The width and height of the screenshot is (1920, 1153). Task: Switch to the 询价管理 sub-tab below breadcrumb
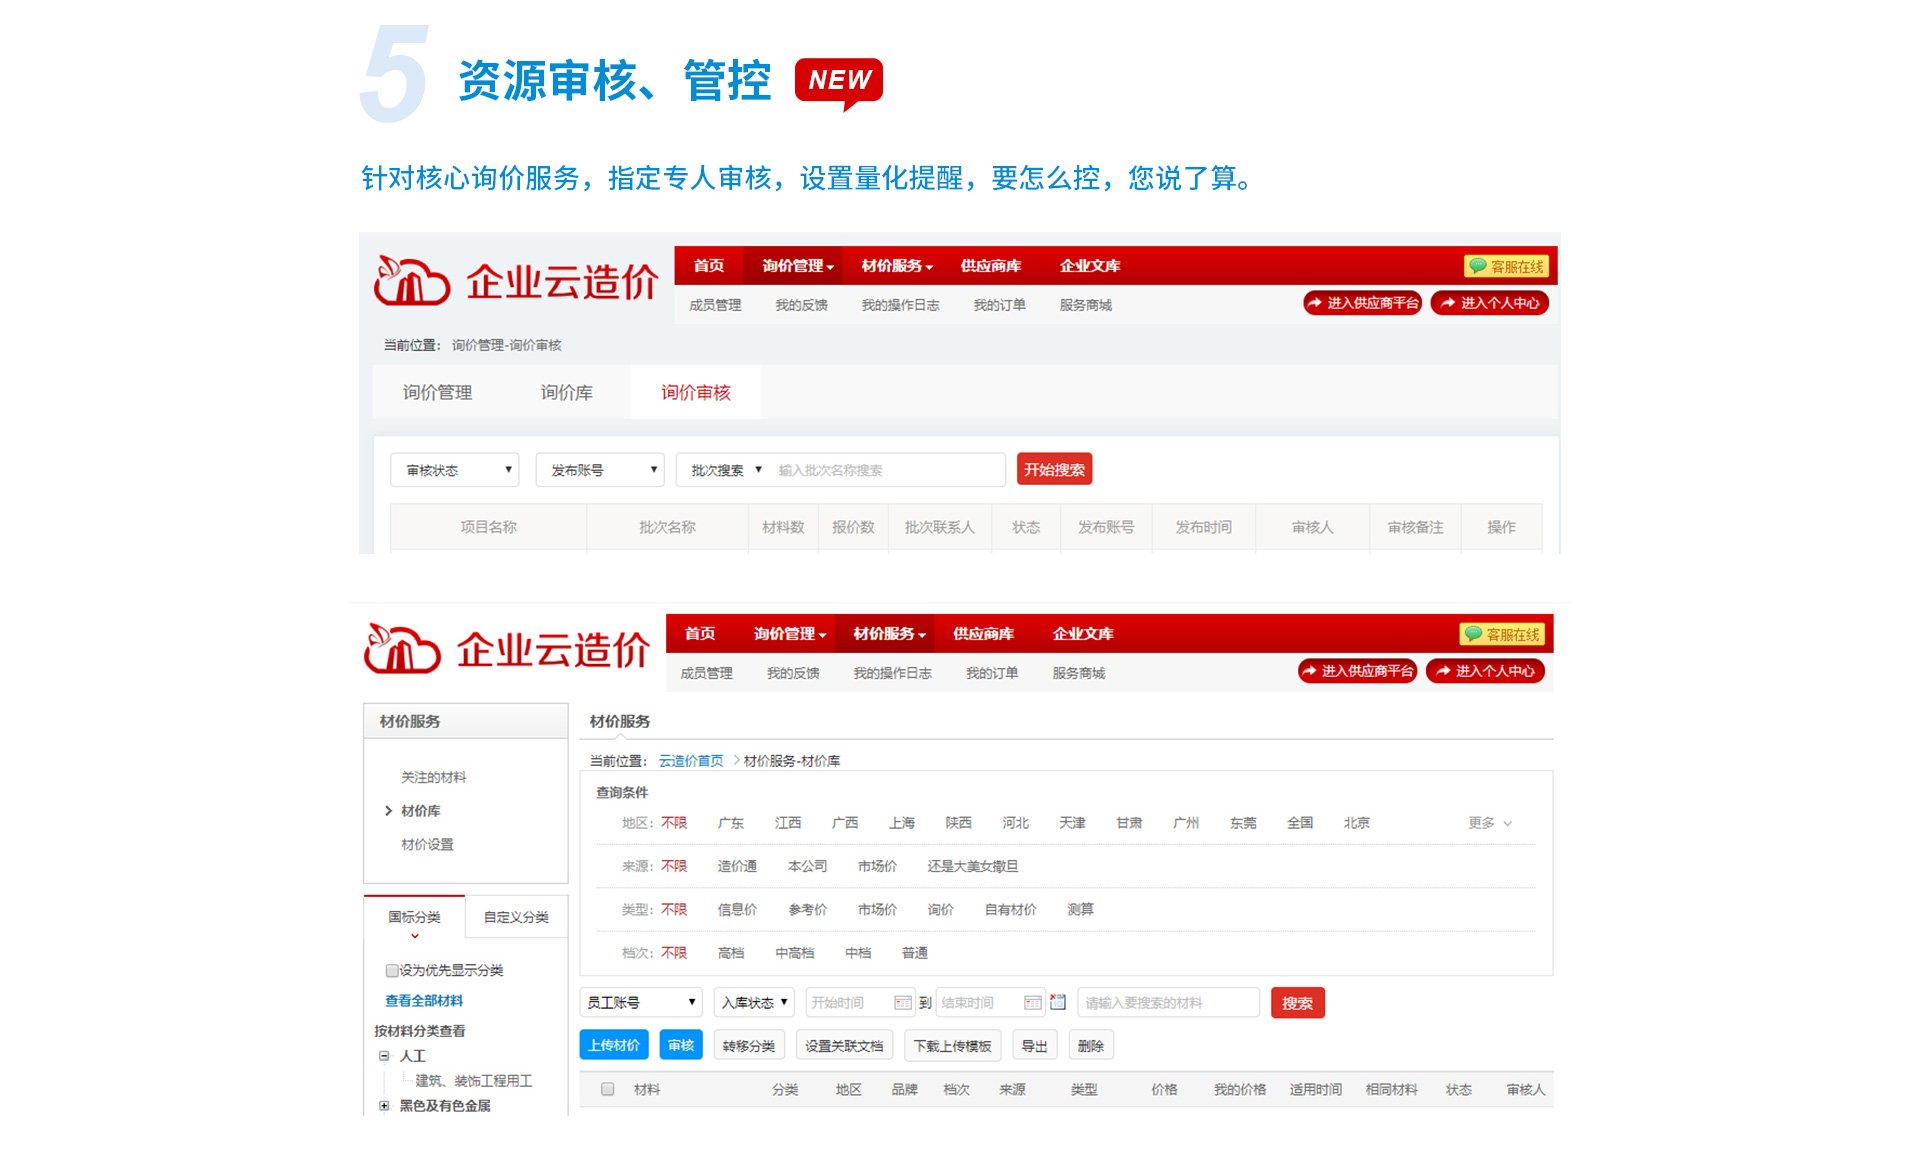click(438, 393)
